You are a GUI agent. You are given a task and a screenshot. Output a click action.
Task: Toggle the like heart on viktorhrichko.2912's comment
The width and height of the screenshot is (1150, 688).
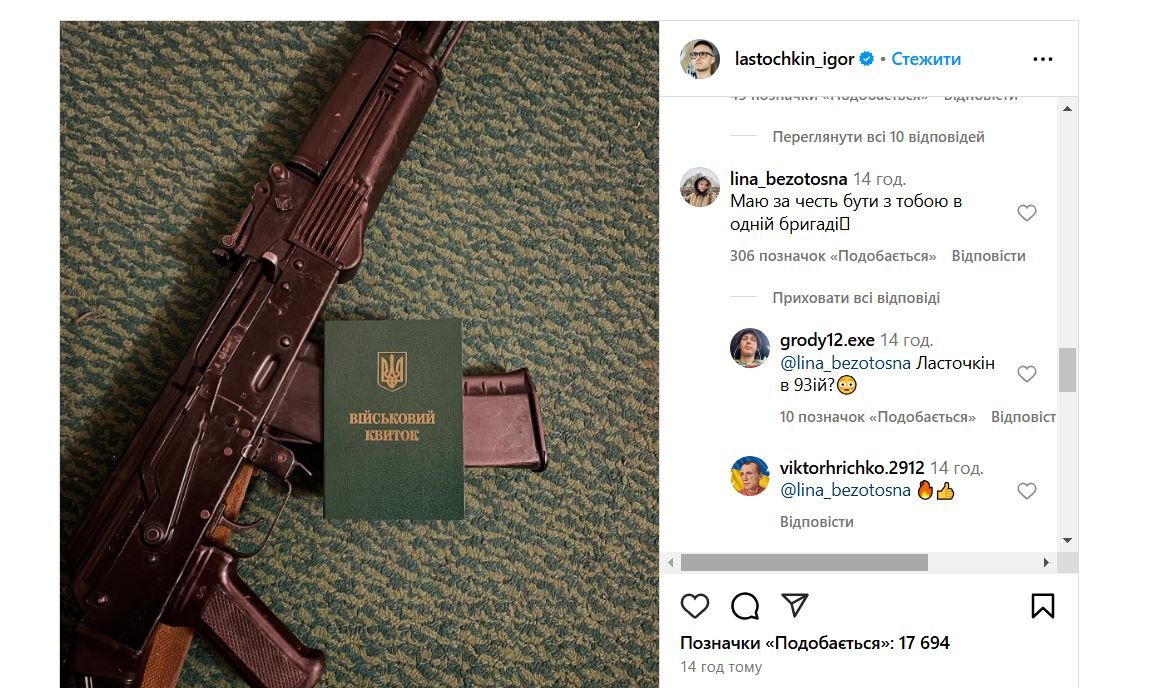tap(1027, 490)
